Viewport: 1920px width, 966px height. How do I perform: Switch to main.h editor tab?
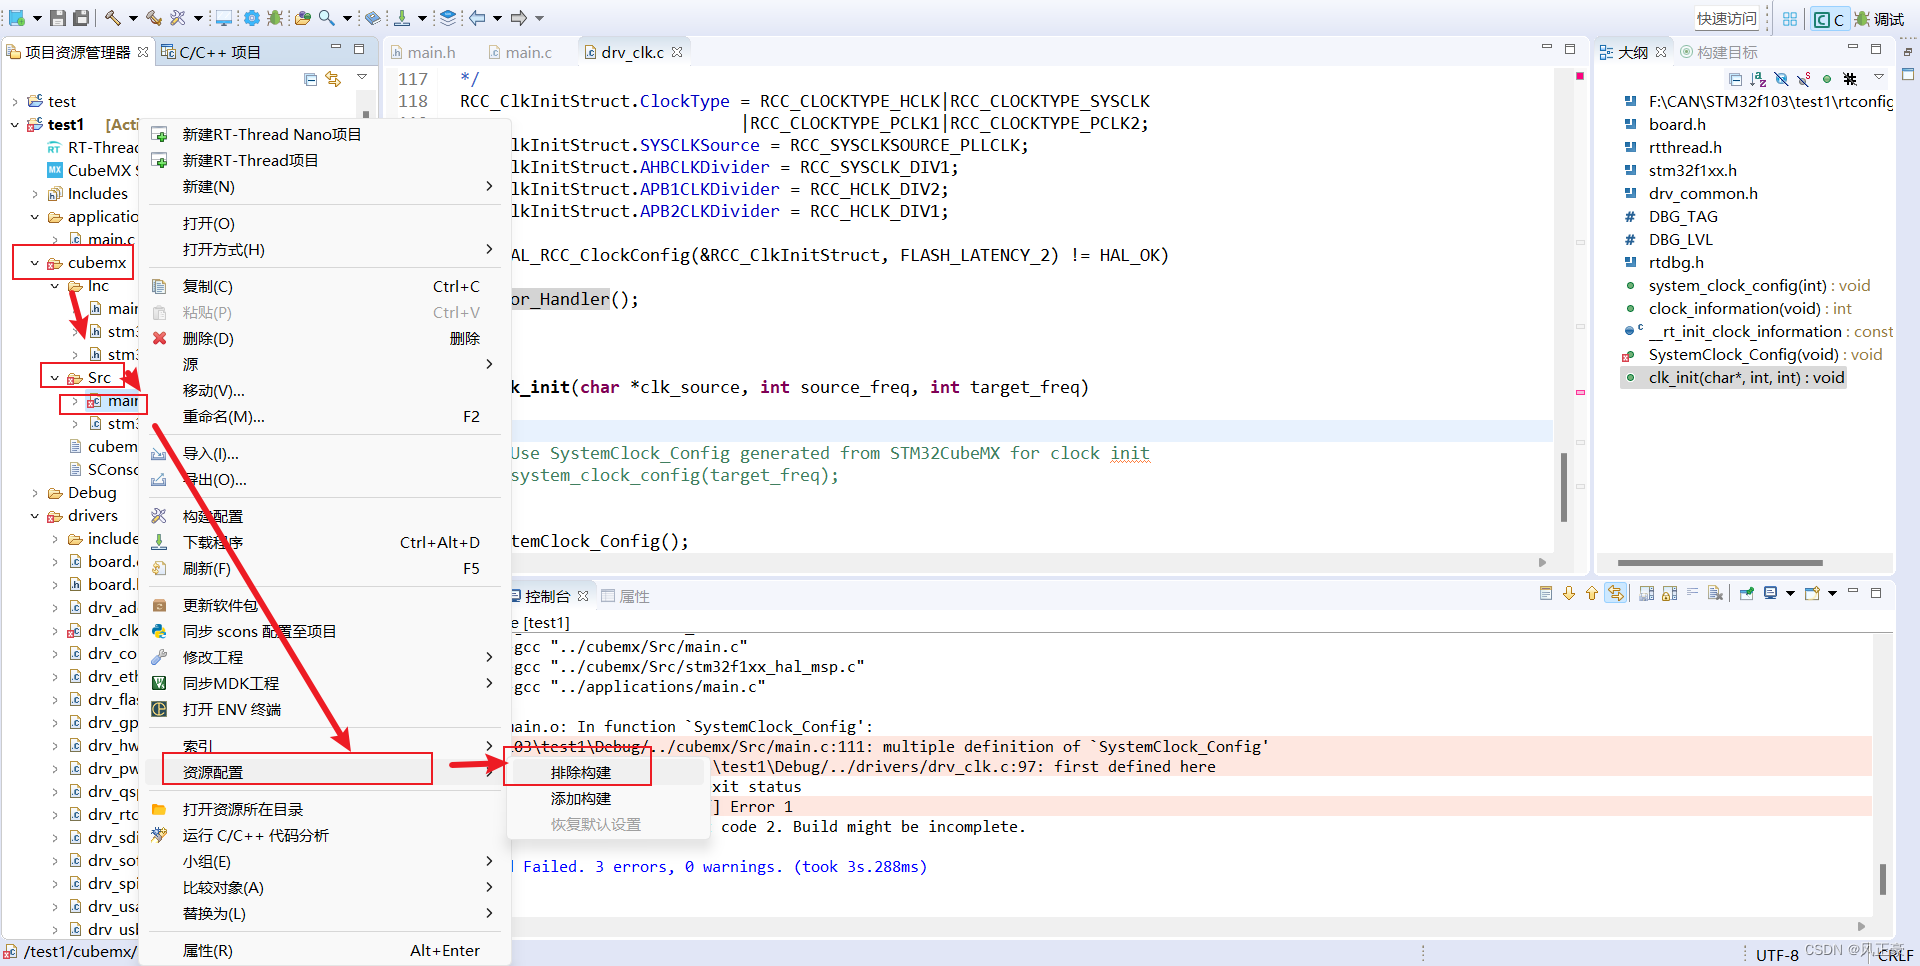424,52
